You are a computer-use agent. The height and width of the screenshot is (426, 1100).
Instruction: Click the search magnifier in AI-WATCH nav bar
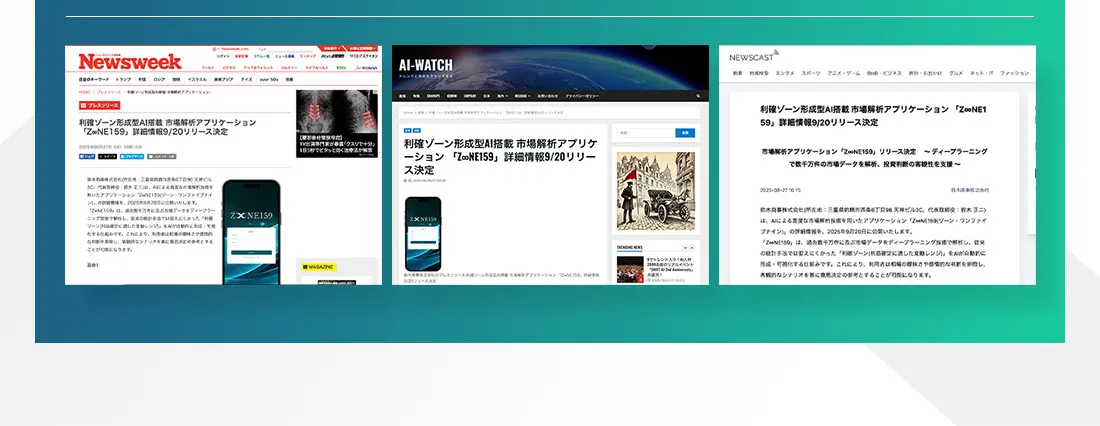(x=698, y=95)
